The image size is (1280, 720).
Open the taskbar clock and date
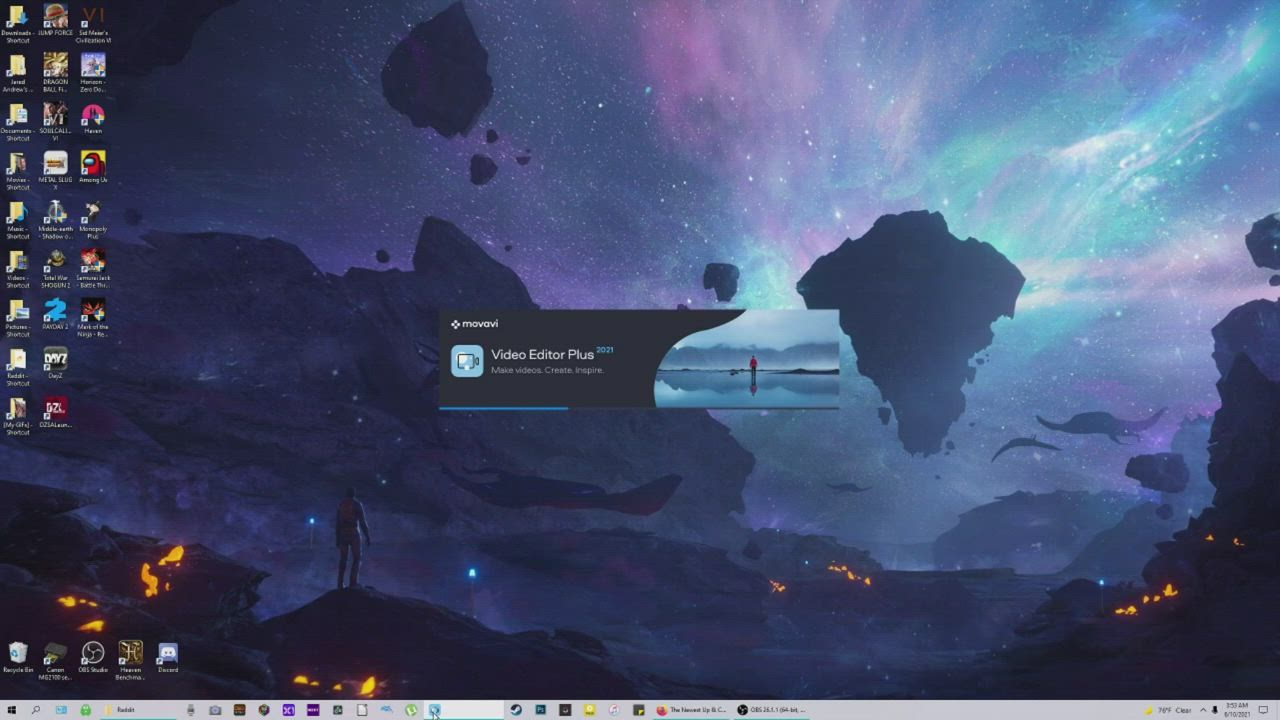click(x=1238, y=710)
